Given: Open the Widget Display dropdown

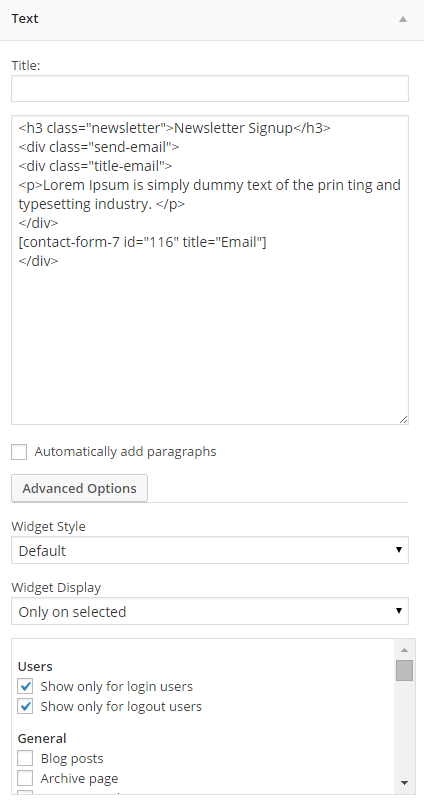Looking at the screenshot, I should (x=210, y=611).
